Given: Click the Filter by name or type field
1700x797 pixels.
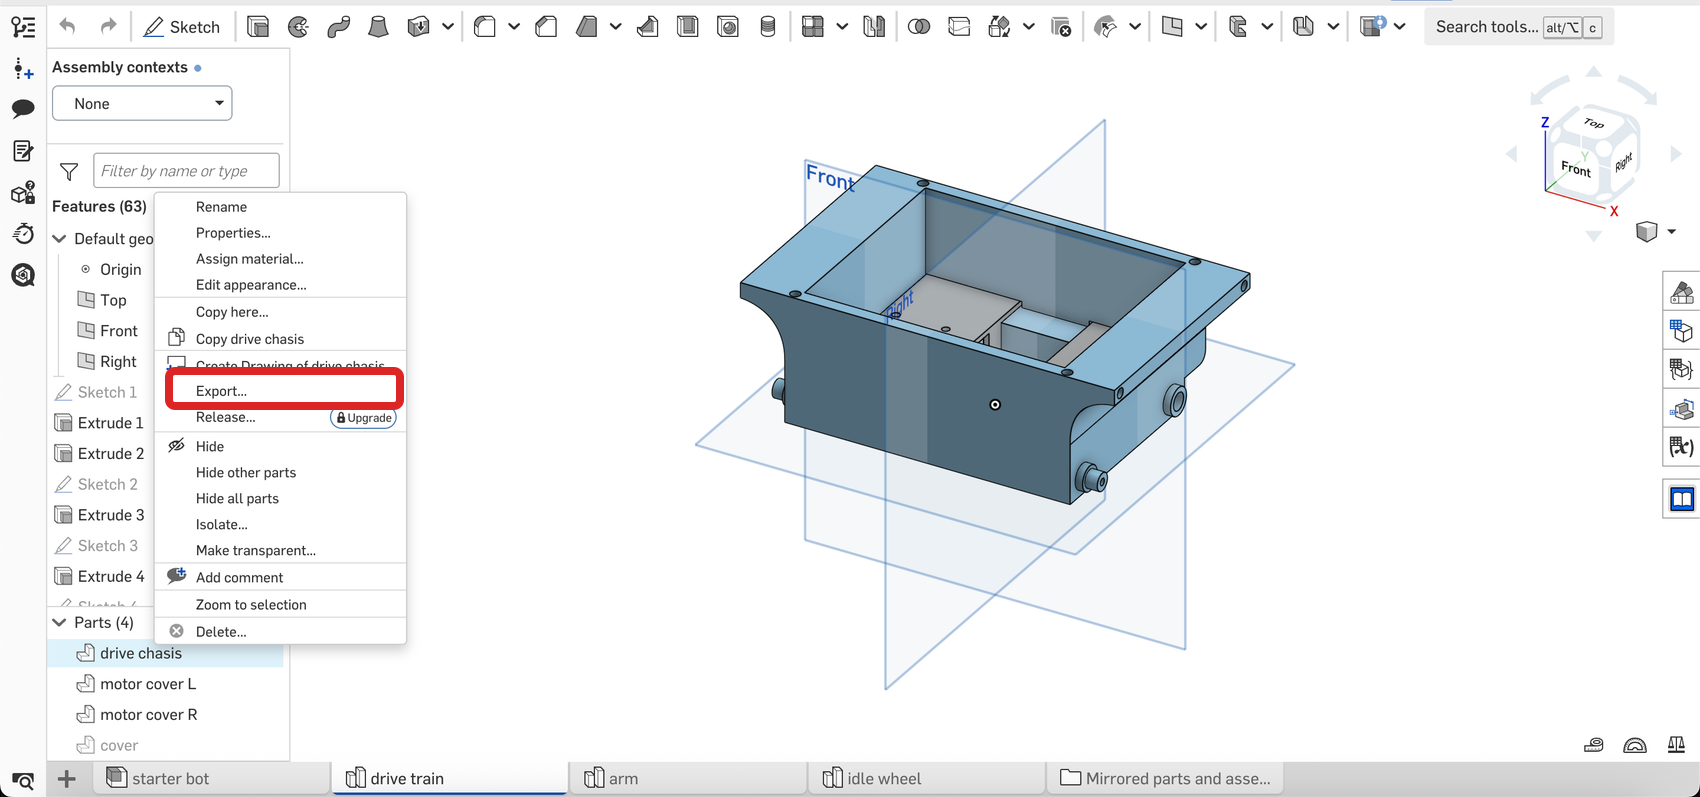Looking at the screenshot, I should click(186, 171).
